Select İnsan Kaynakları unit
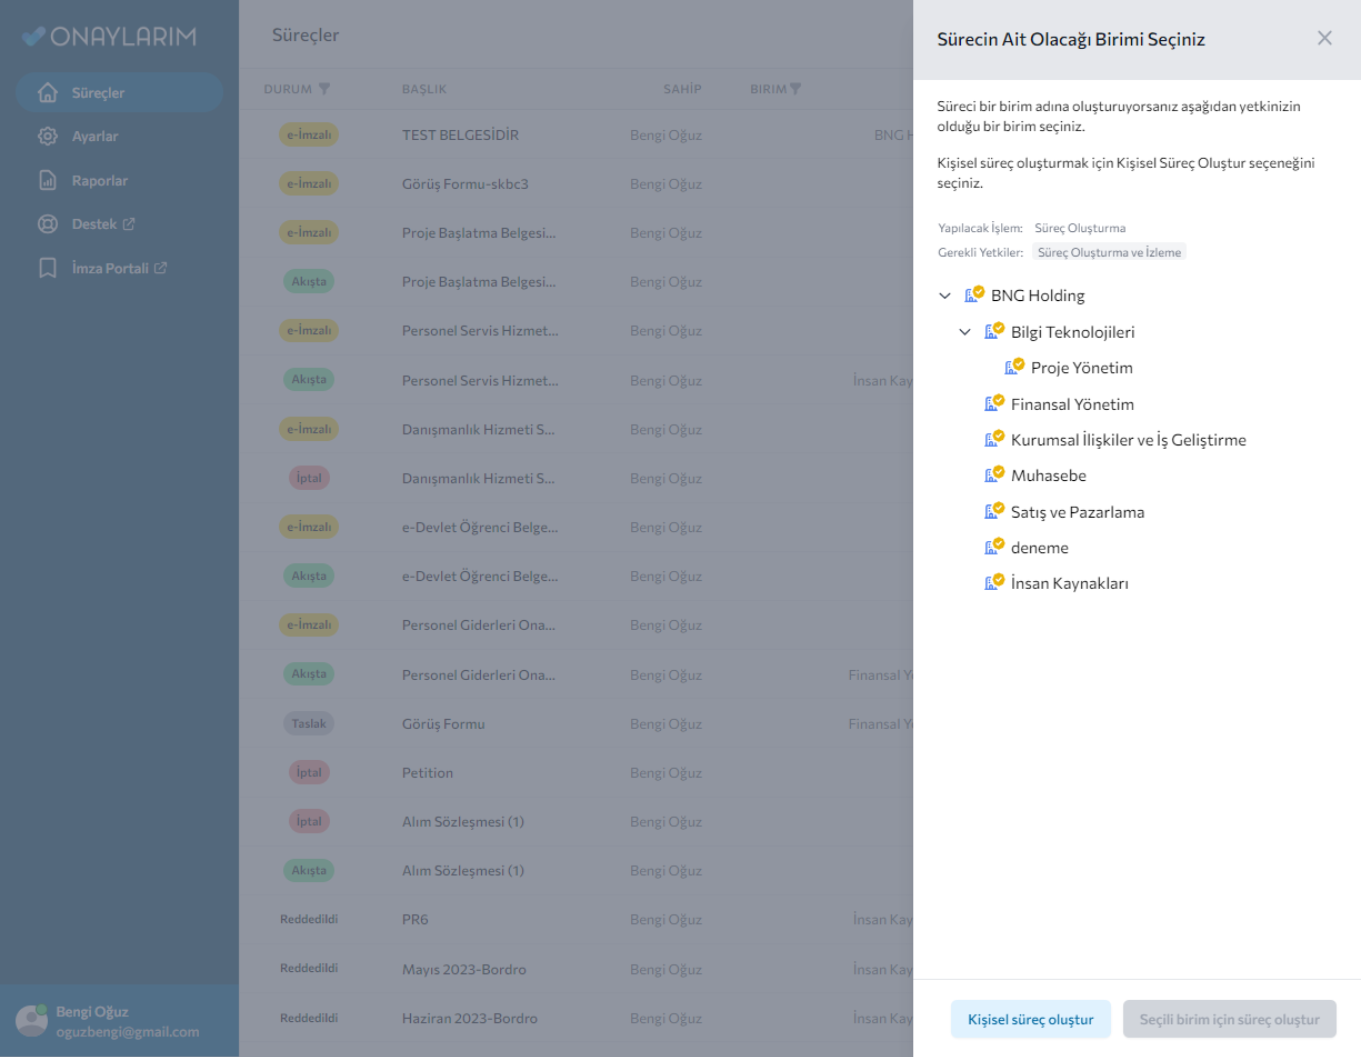 tap(1069, 583)
